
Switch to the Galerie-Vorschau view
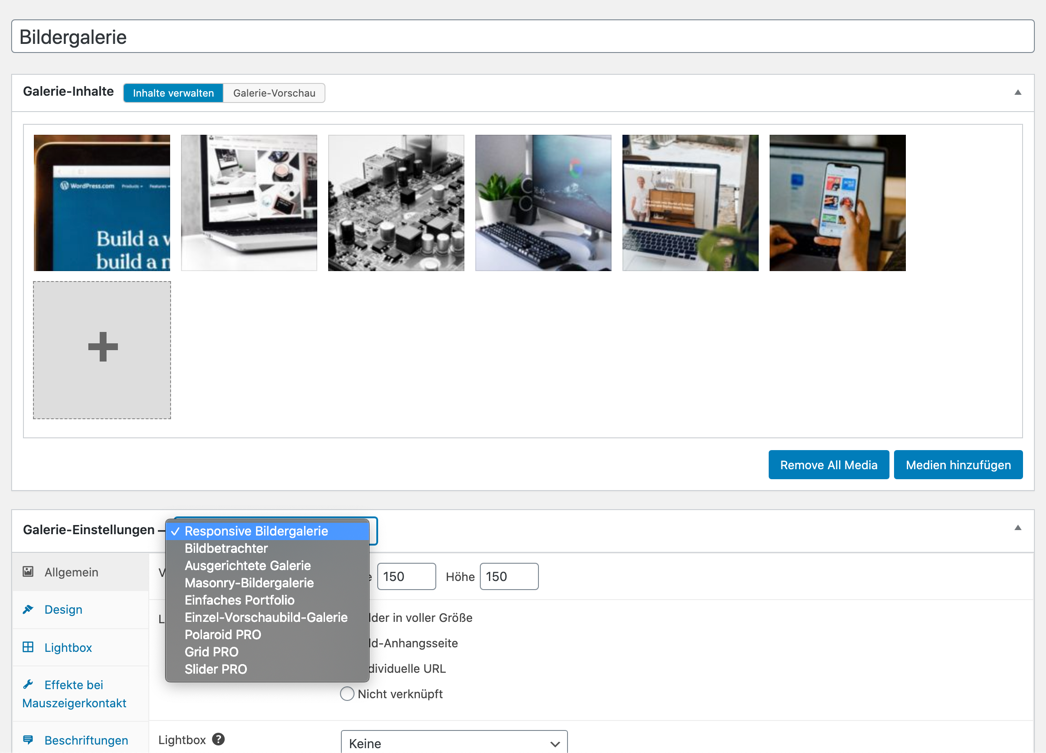tap(274, 93)
